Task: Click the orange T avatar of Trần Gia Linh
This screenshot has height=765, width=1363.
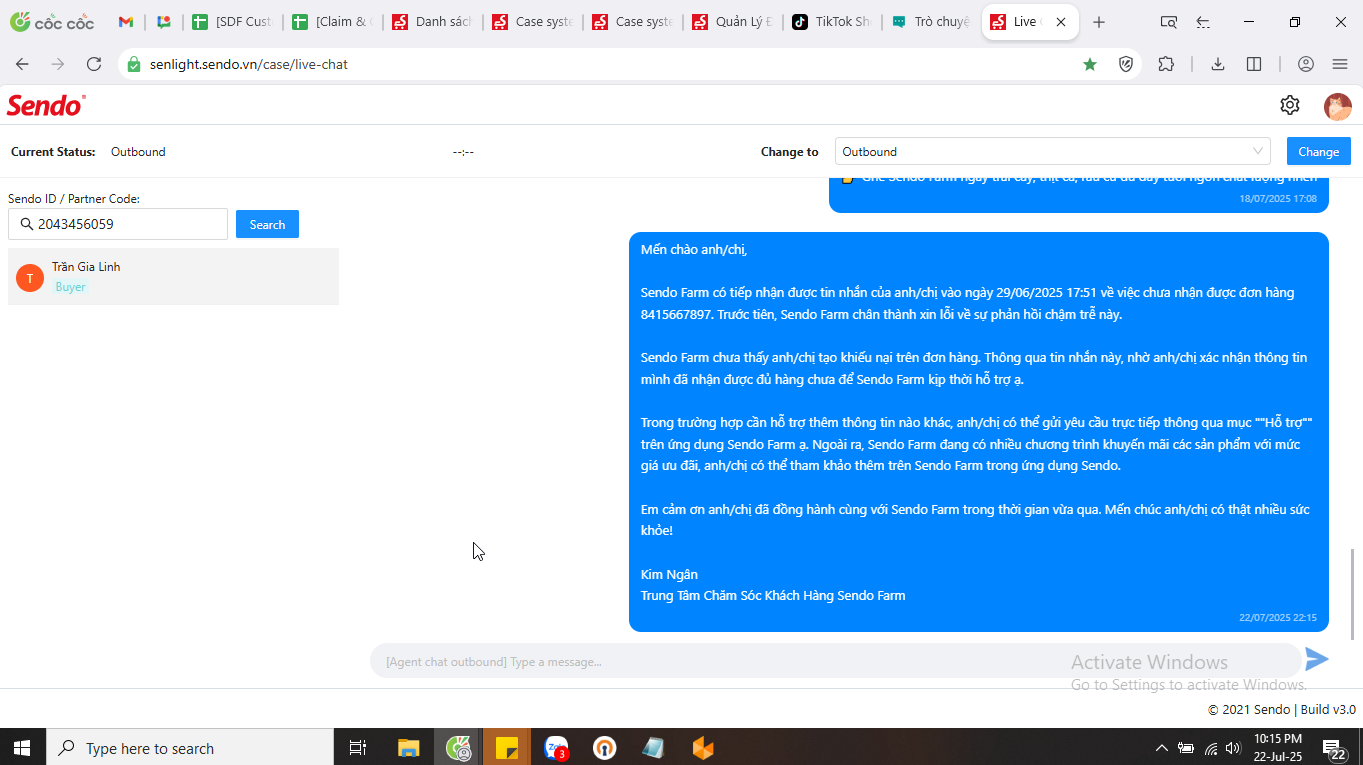Action: pos(30,278)
